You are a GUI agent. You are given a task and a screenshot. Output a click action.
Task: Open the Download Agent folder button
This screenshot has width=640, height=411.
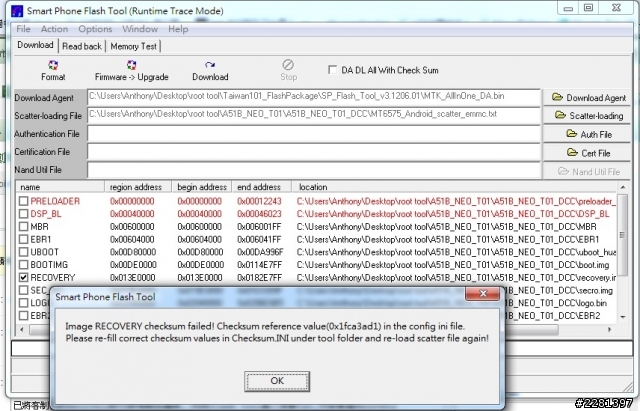click(x=587, y=98)
